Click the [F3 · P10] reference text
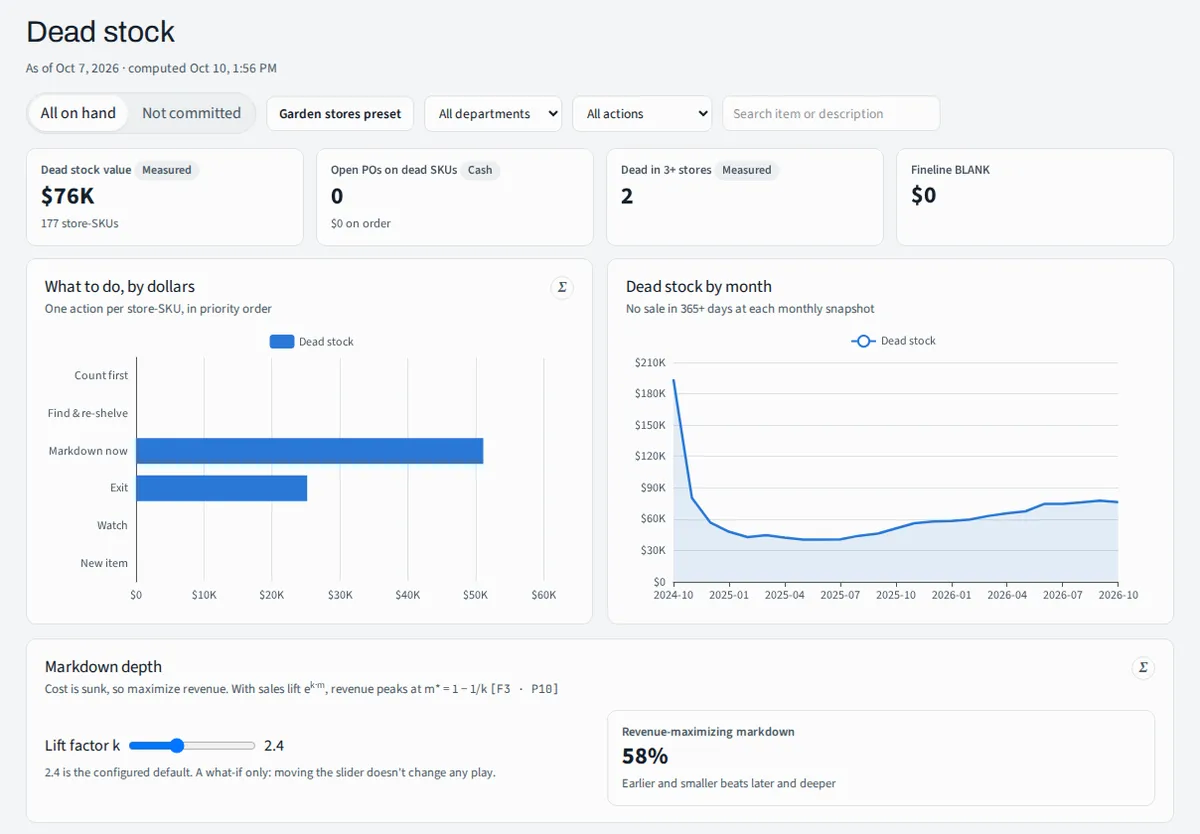This screenshot has height=834, width=1200. point(525,689)
